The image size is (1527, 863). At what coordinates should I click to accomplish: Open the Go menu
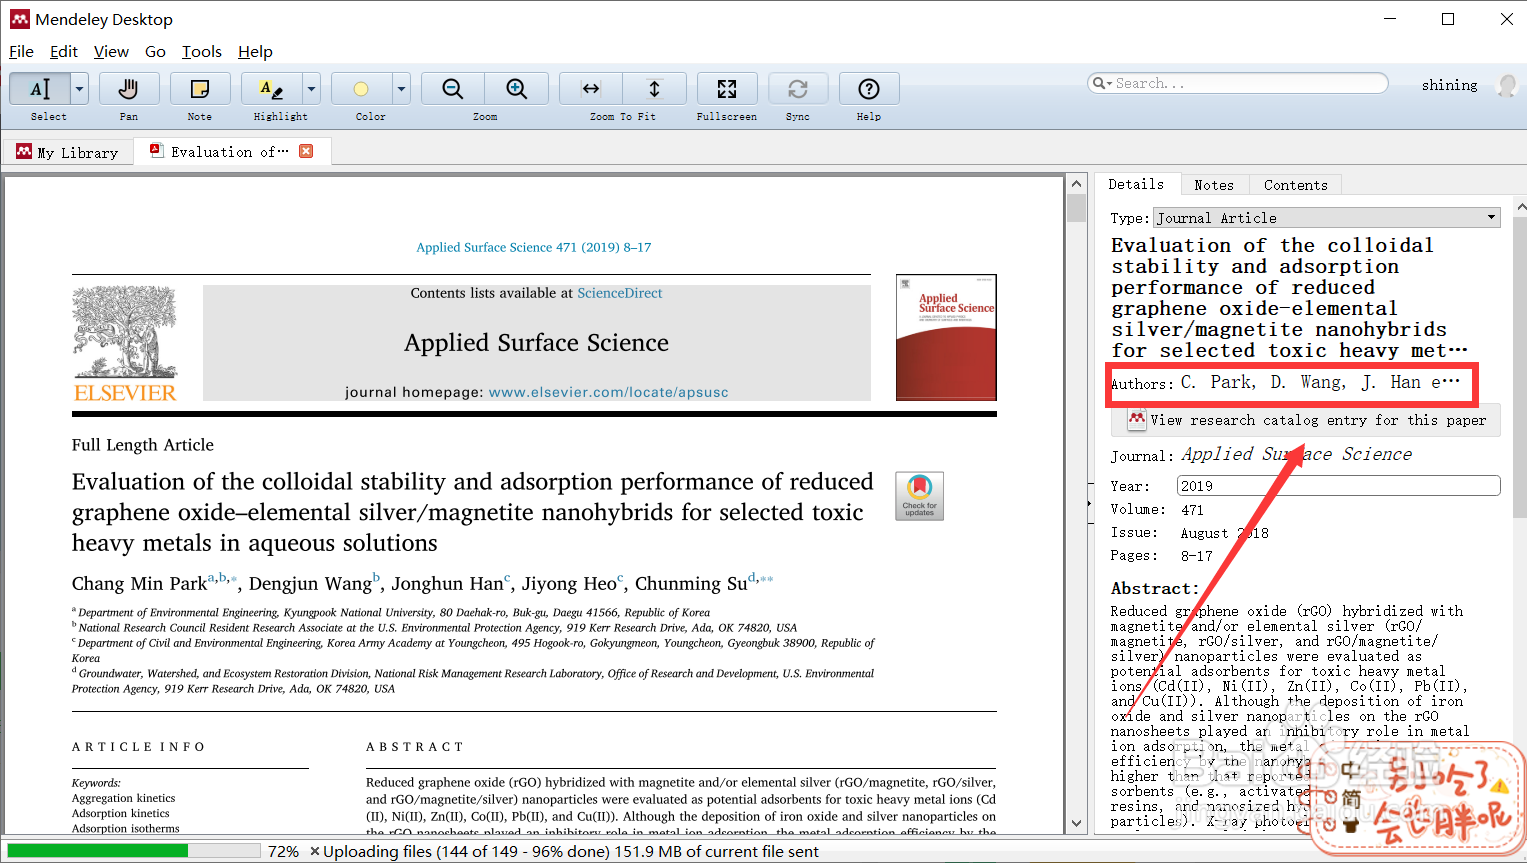155,51
